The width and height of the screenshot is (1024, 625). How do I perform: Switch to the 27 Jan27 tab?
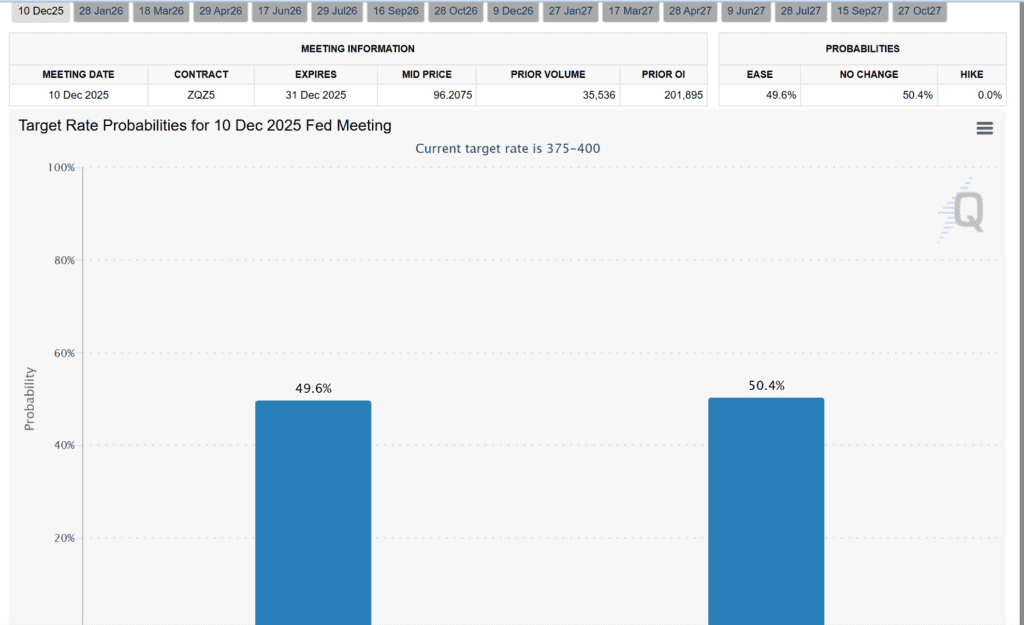[x=570, y=11]
